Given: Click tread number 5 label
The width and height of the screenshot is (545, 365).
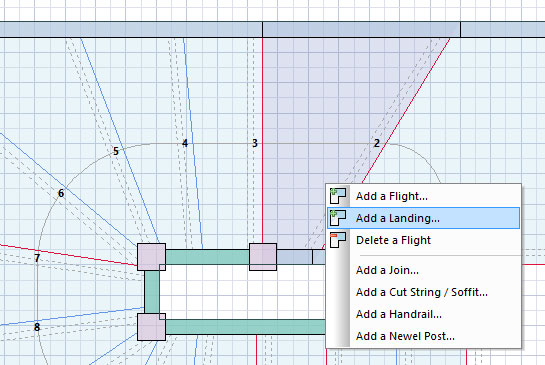Looking at the screenshot, I should (x=116, y=151).
